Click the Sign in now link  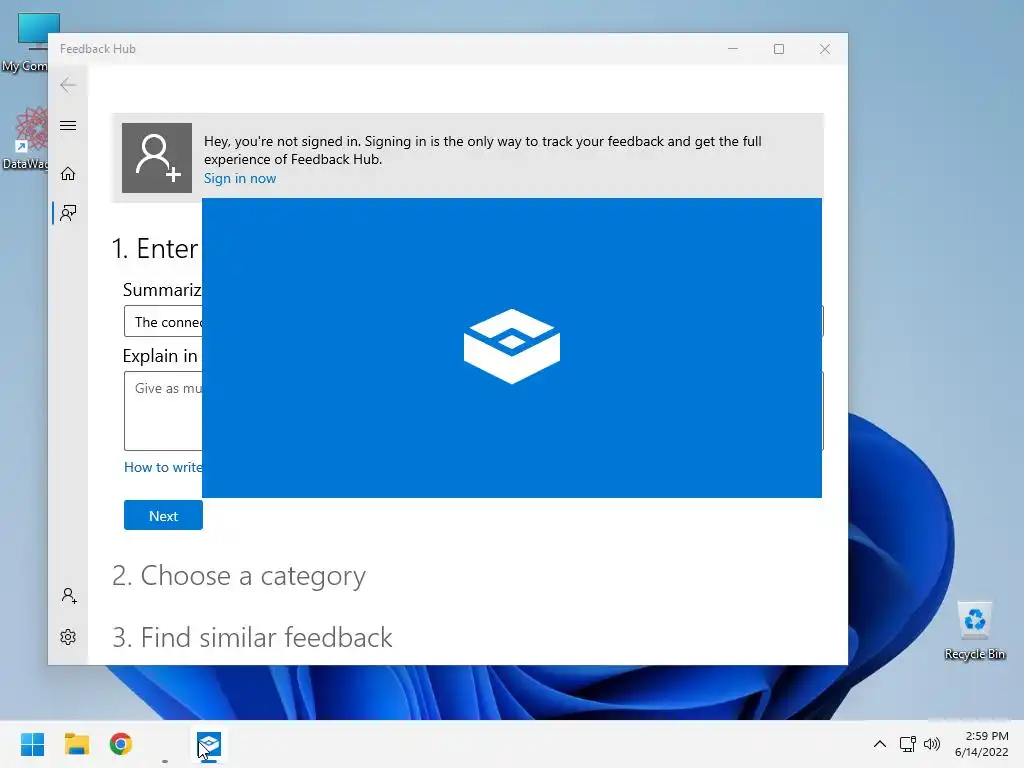click(x=240, y=178)
